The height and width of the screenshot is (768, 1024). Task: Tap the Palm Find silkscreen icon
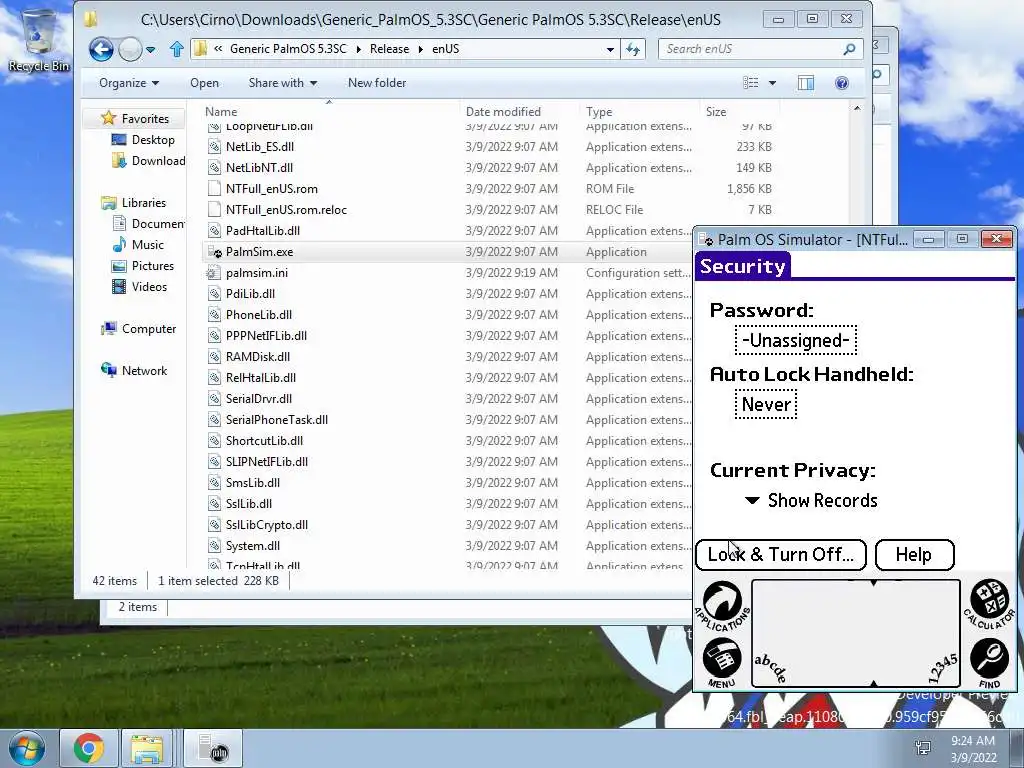989,662
